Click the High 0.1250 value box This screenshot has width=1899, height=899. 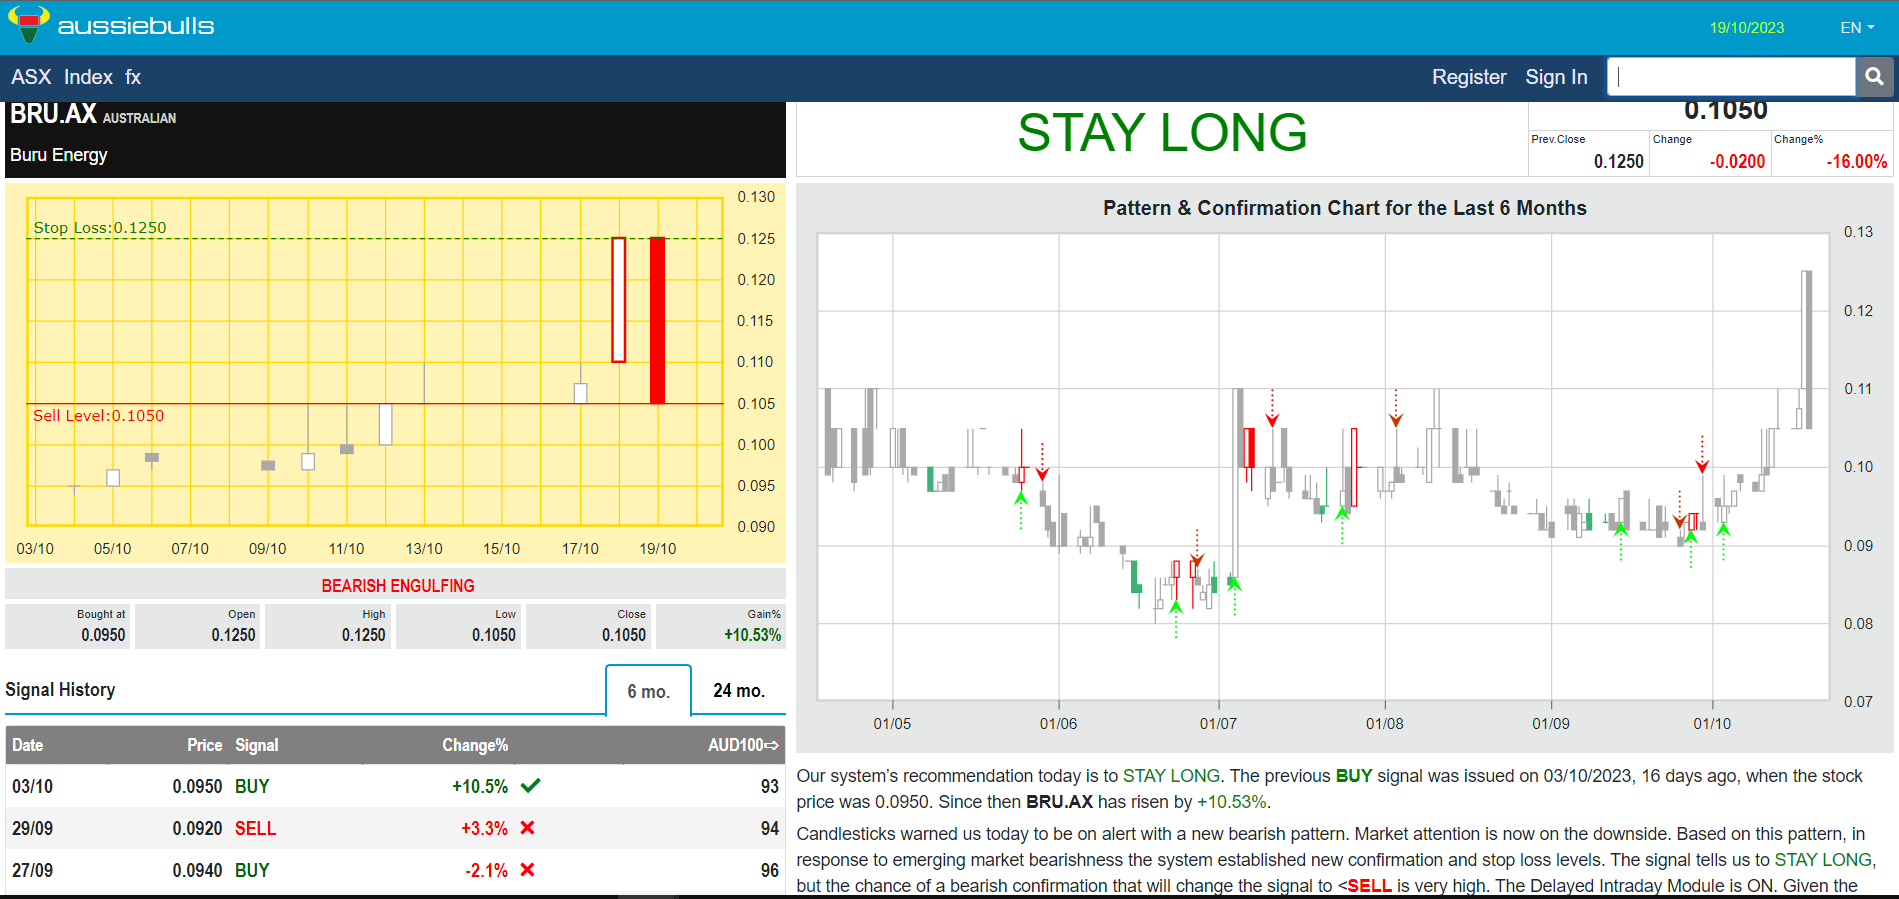point(328,626)
